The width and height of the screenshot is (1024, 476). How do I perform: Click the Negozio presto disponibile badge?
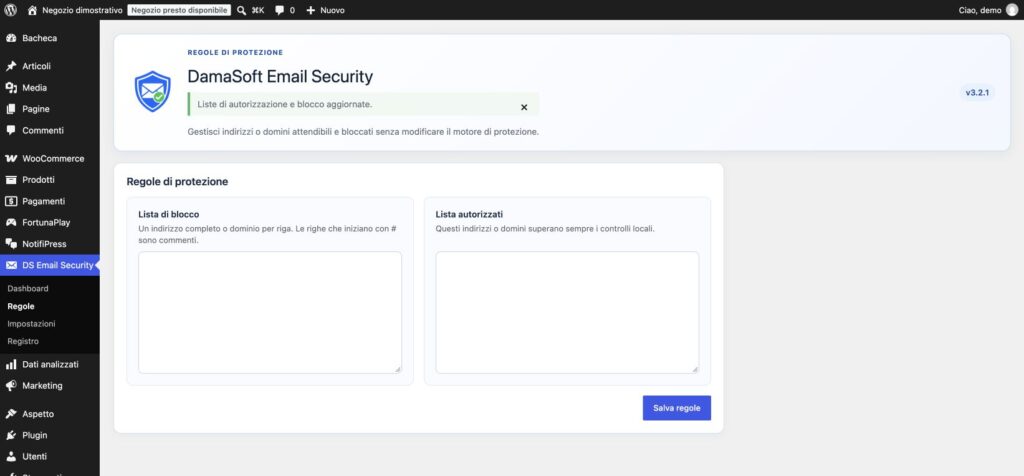click(x=179, y=10)
